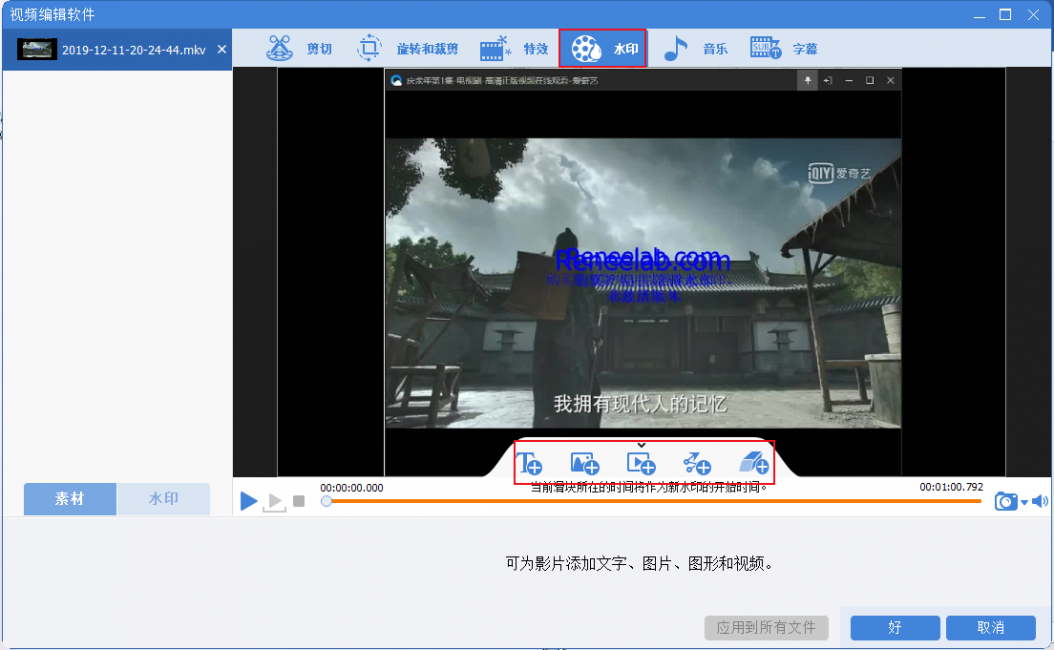The height and width of the screenshot is (650, 1054).
Task: Confirm with the 好 button
Action: (x=895, y=628)
